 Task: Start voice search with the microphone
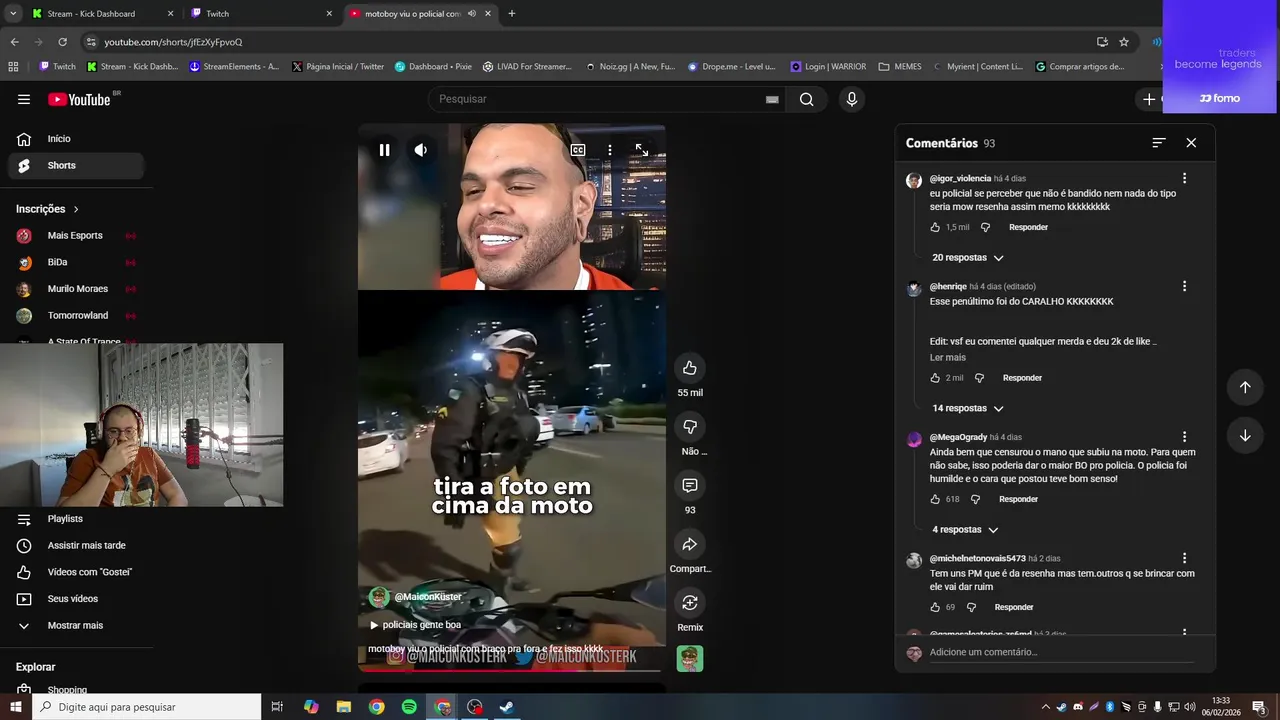(852, 99)
